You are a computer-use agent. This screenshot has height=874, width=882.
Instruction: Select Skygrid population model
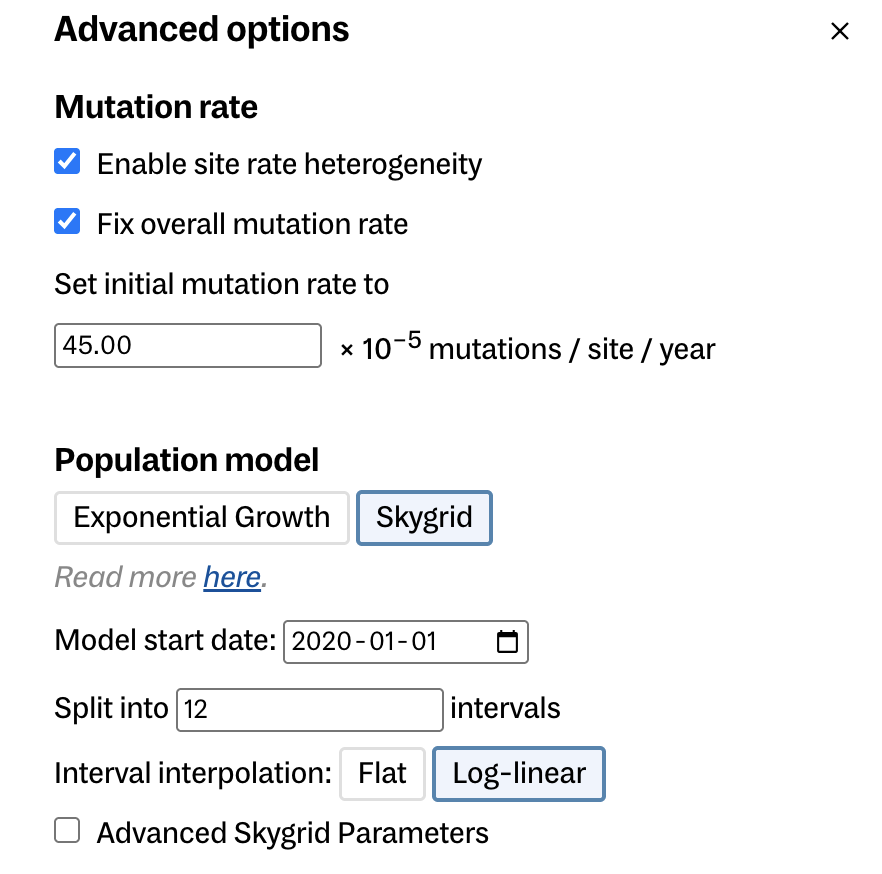pyautogui.click(x=424, y=517)
